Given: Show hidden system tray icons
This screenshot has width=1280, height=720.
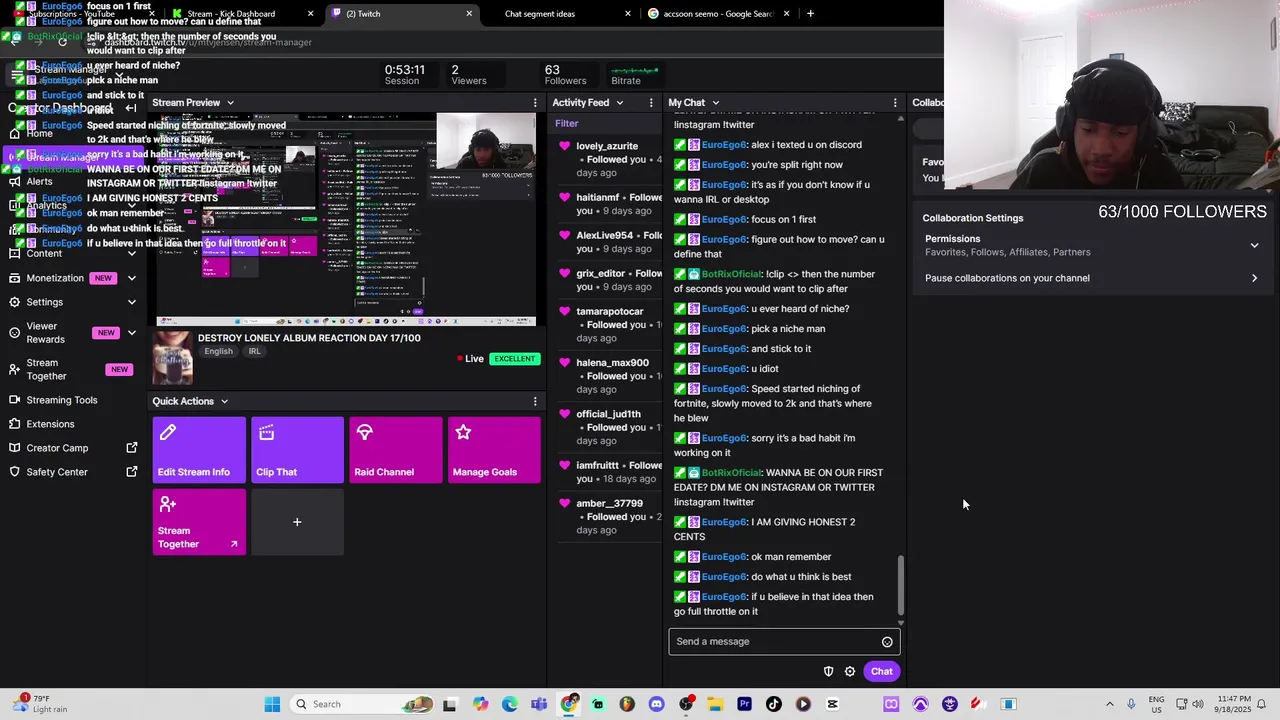Looking at the screenshot, I should click(1109, 704).
